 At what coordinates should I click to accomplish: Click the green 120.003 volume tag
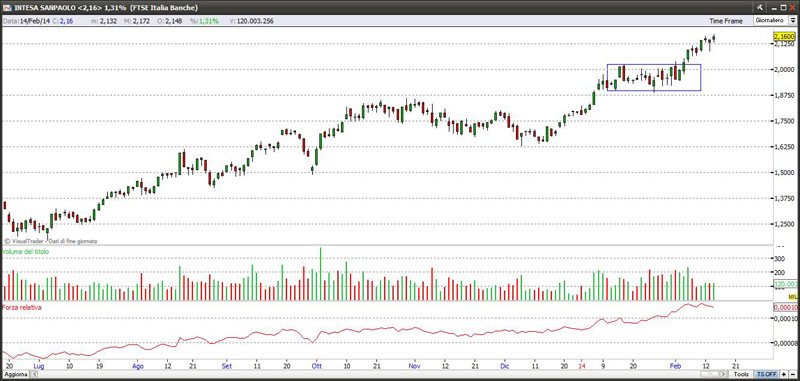[x=786, y=284]
